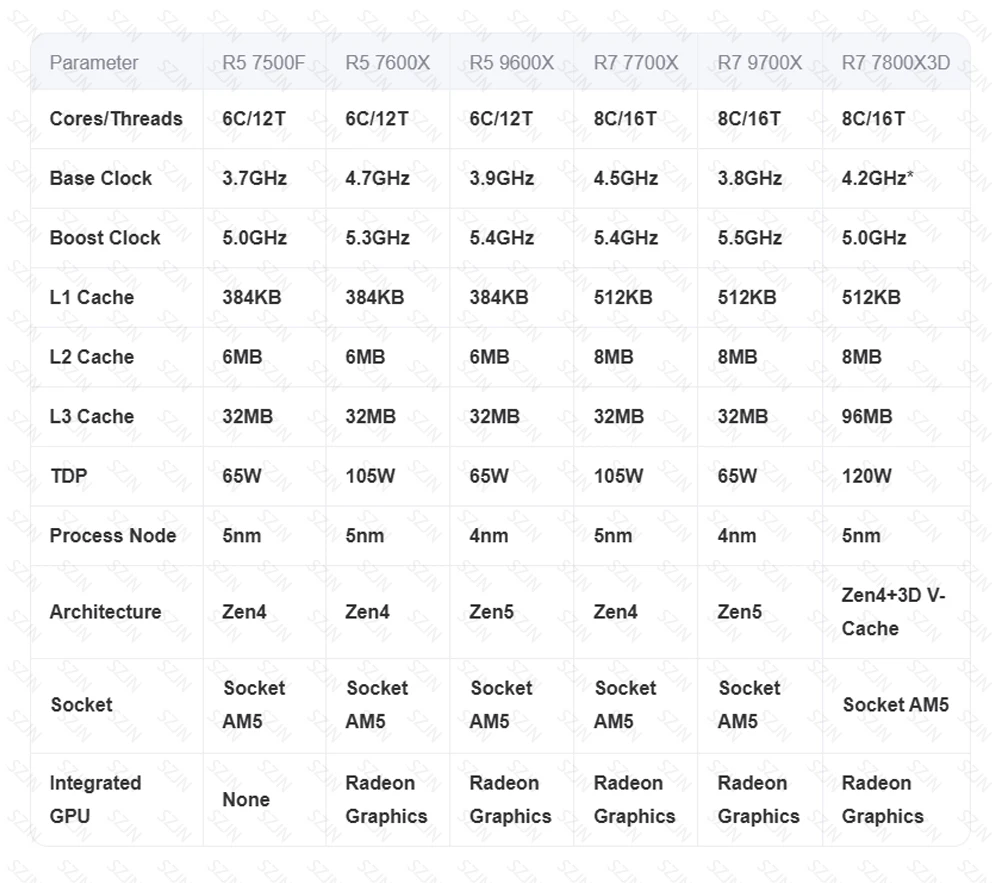Click the Process Node row label

tap(113, 535)
